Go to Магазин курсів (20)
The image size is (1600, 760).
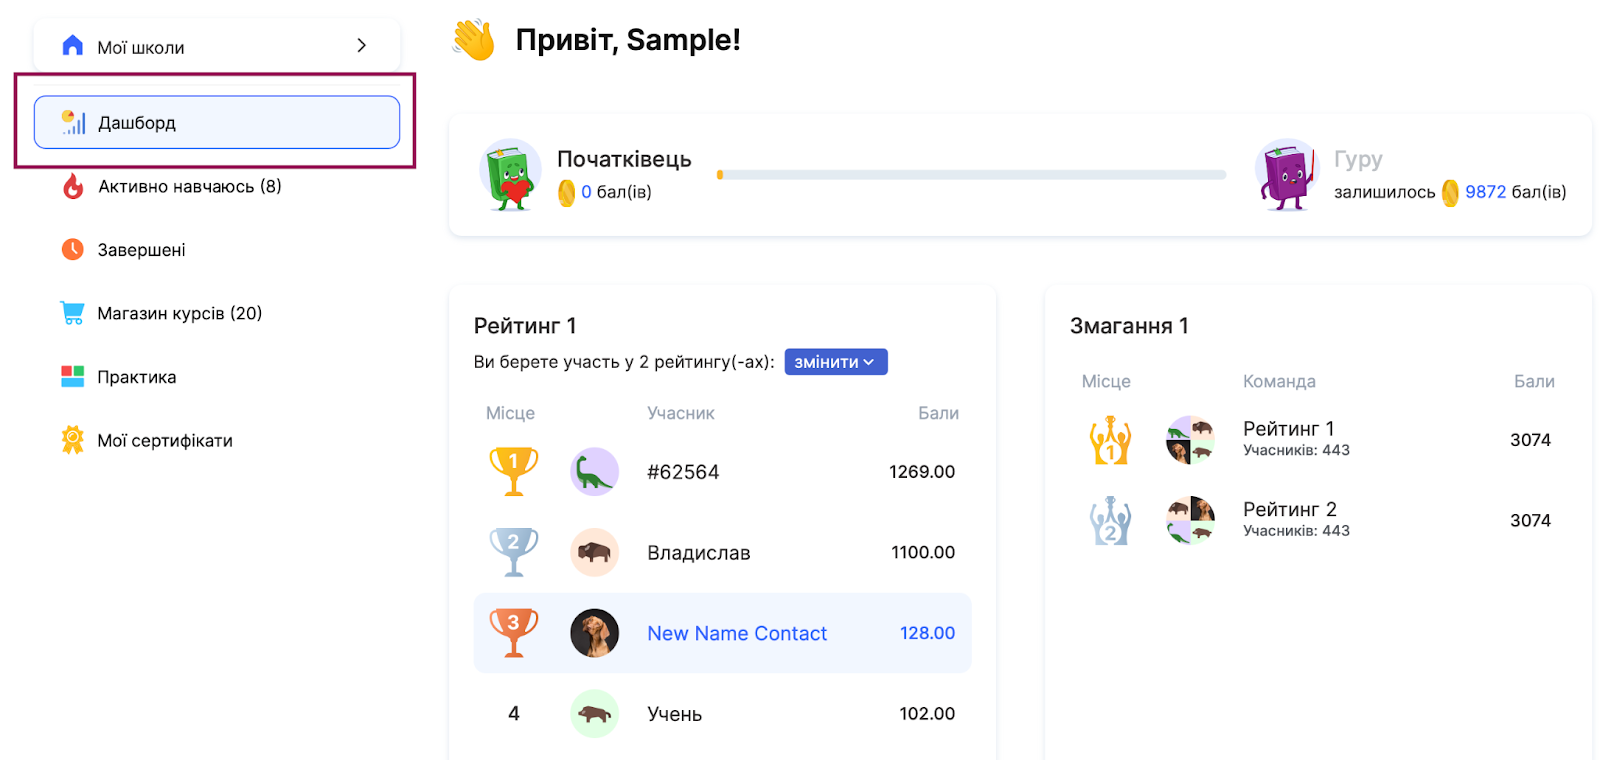(x=180, y=314)
